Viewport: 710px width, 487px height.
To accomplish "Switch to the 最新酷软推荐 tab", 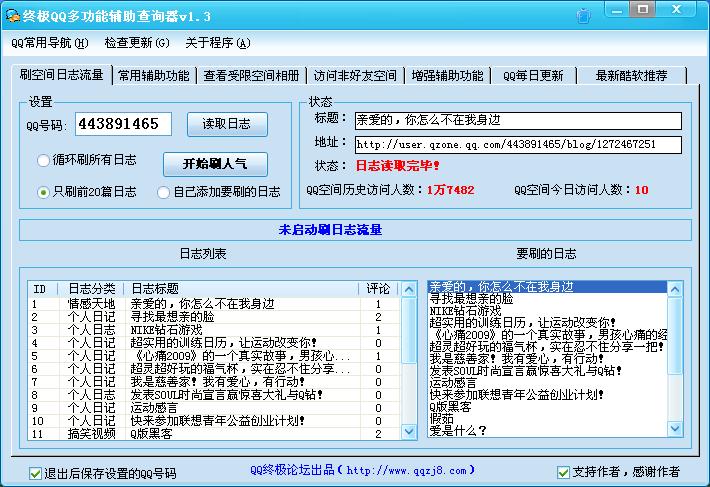I will pos(632,76).
